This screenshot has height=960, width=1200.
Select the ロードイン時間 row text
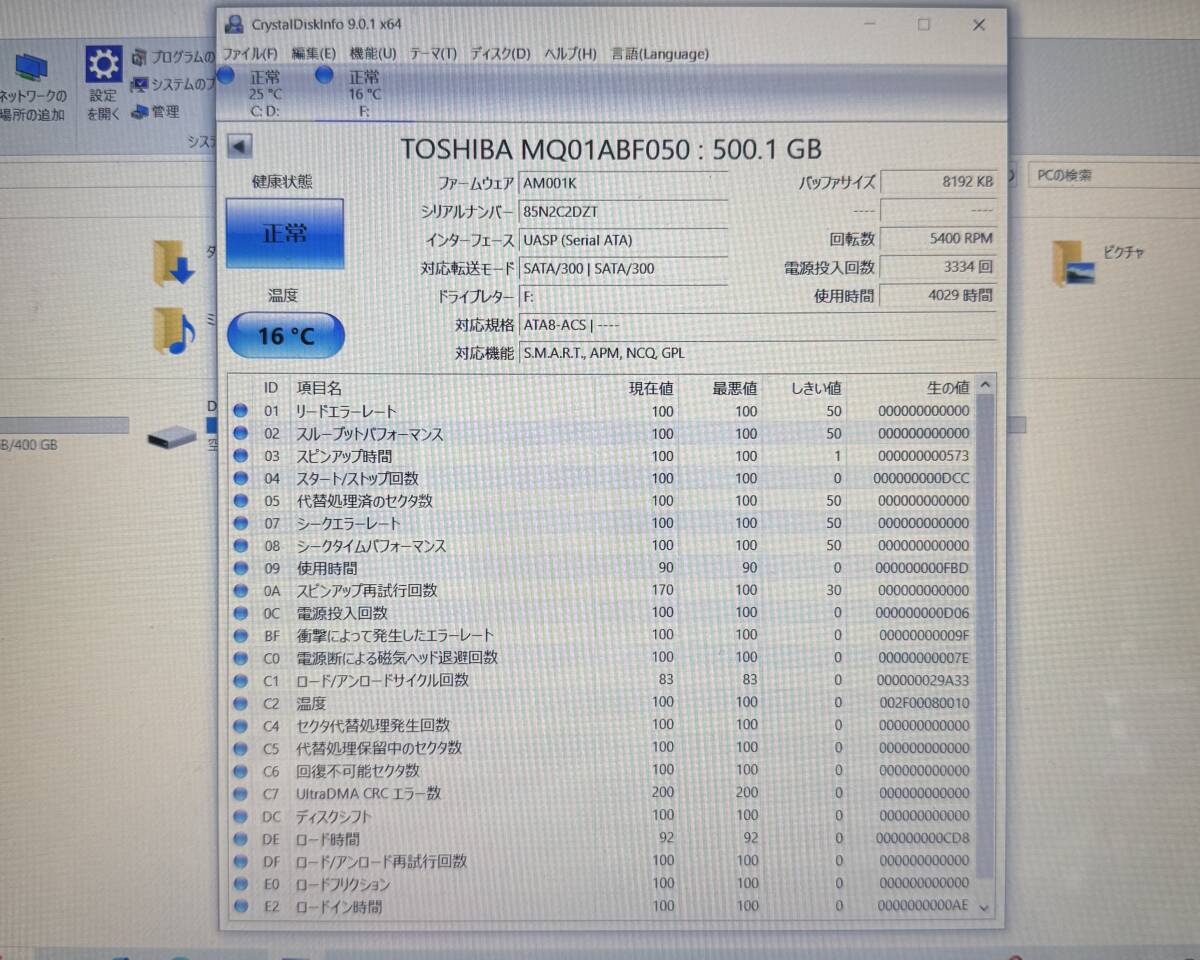[338, 907]
